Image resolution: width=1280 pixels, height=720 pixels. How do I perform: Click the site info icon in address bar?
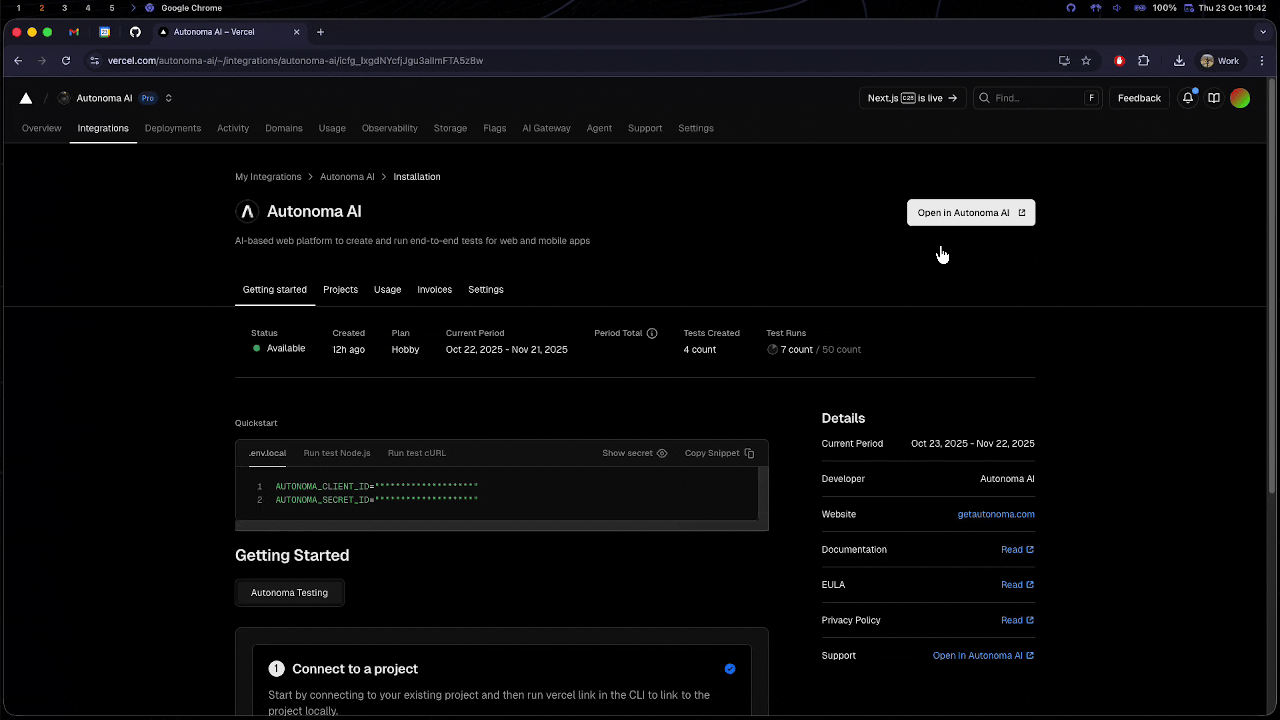point(95,61)
